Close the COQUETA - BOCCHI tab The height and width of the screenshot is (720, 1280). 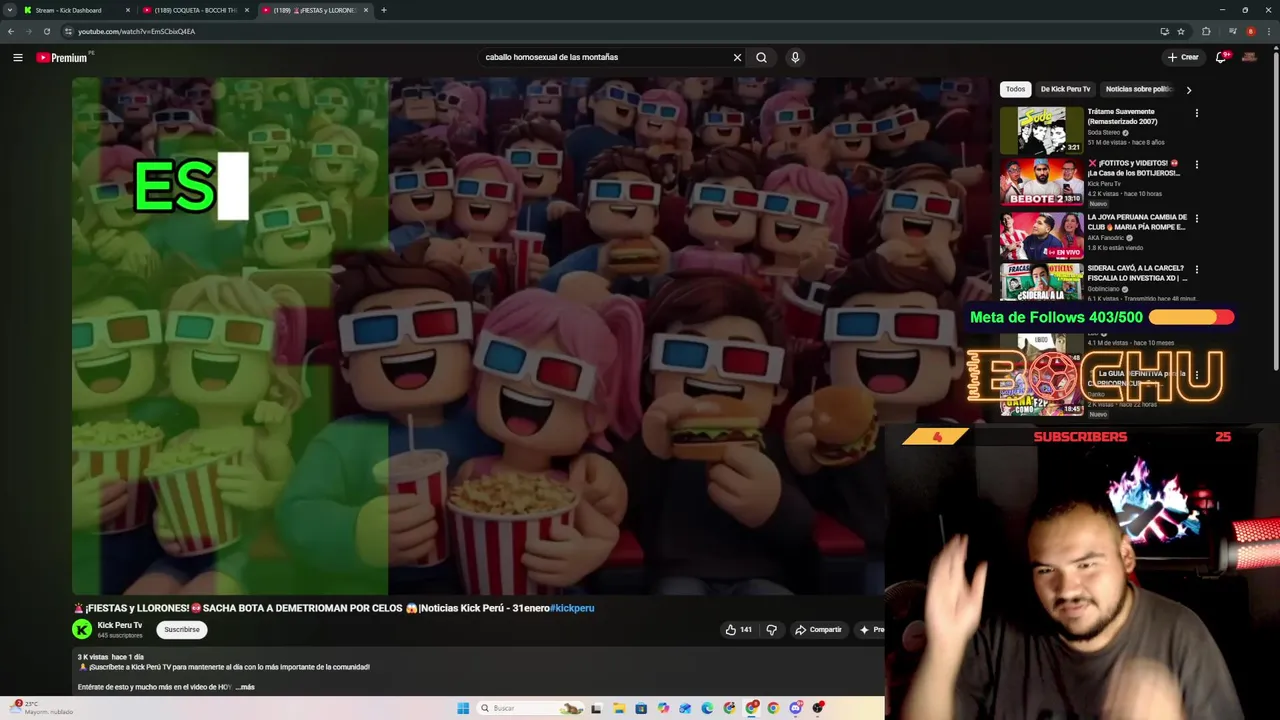247,10
